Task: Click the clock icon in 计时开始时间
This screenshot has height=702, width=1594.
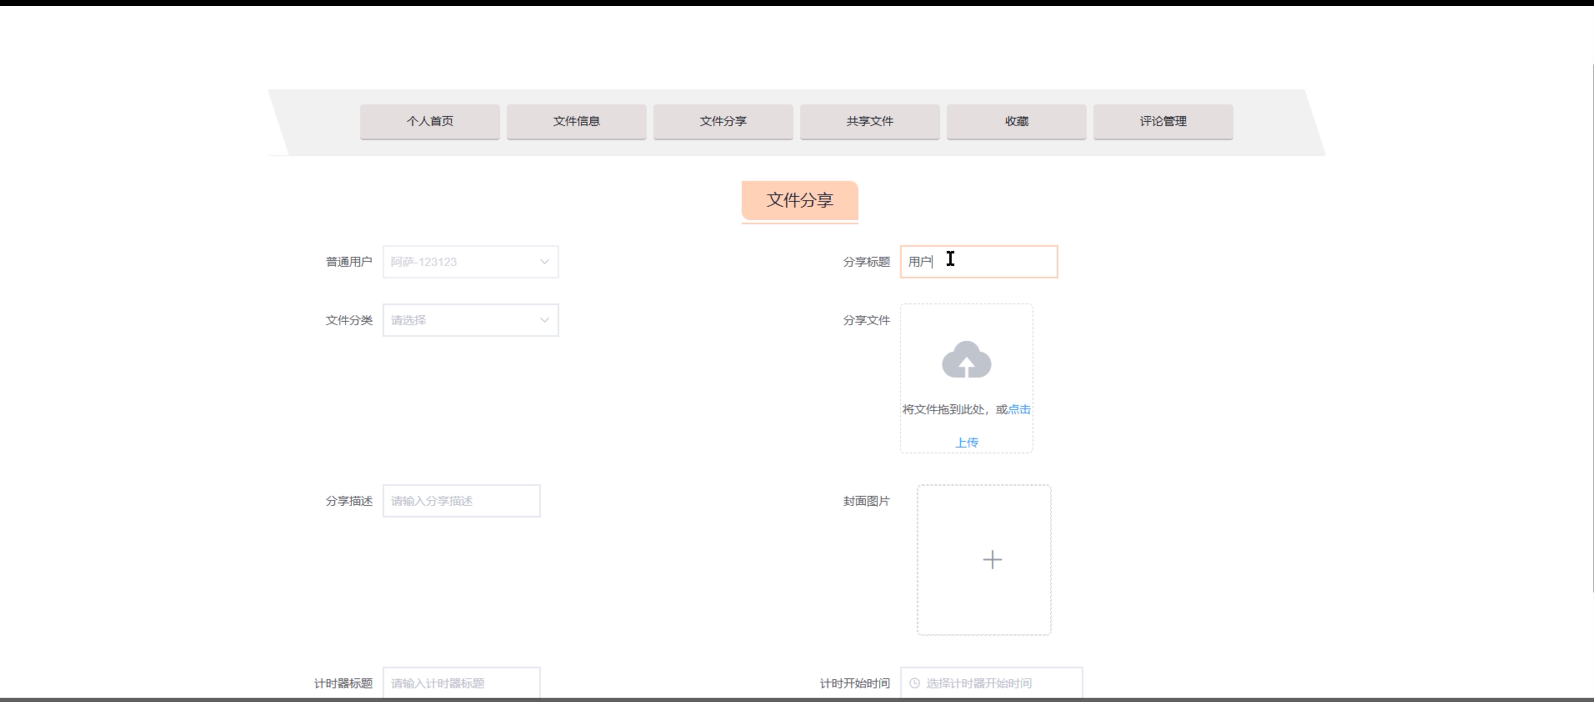Action: click(914, 683)
